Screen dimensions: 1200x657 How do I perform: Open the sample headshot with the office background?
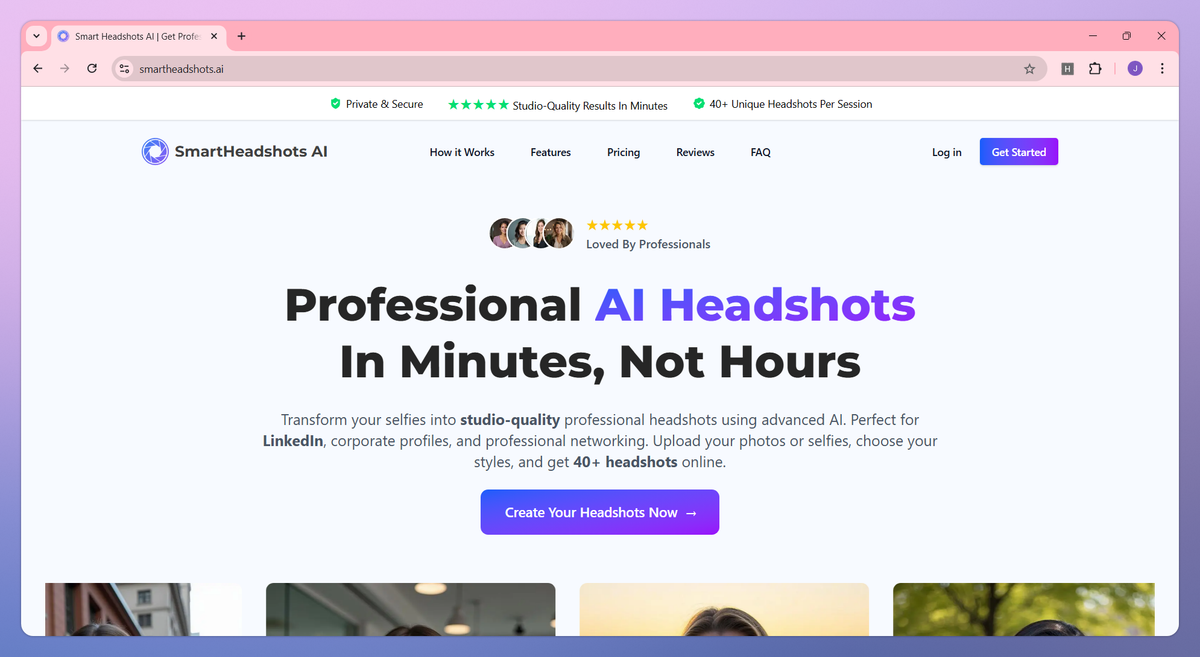(x=411, y=609)
